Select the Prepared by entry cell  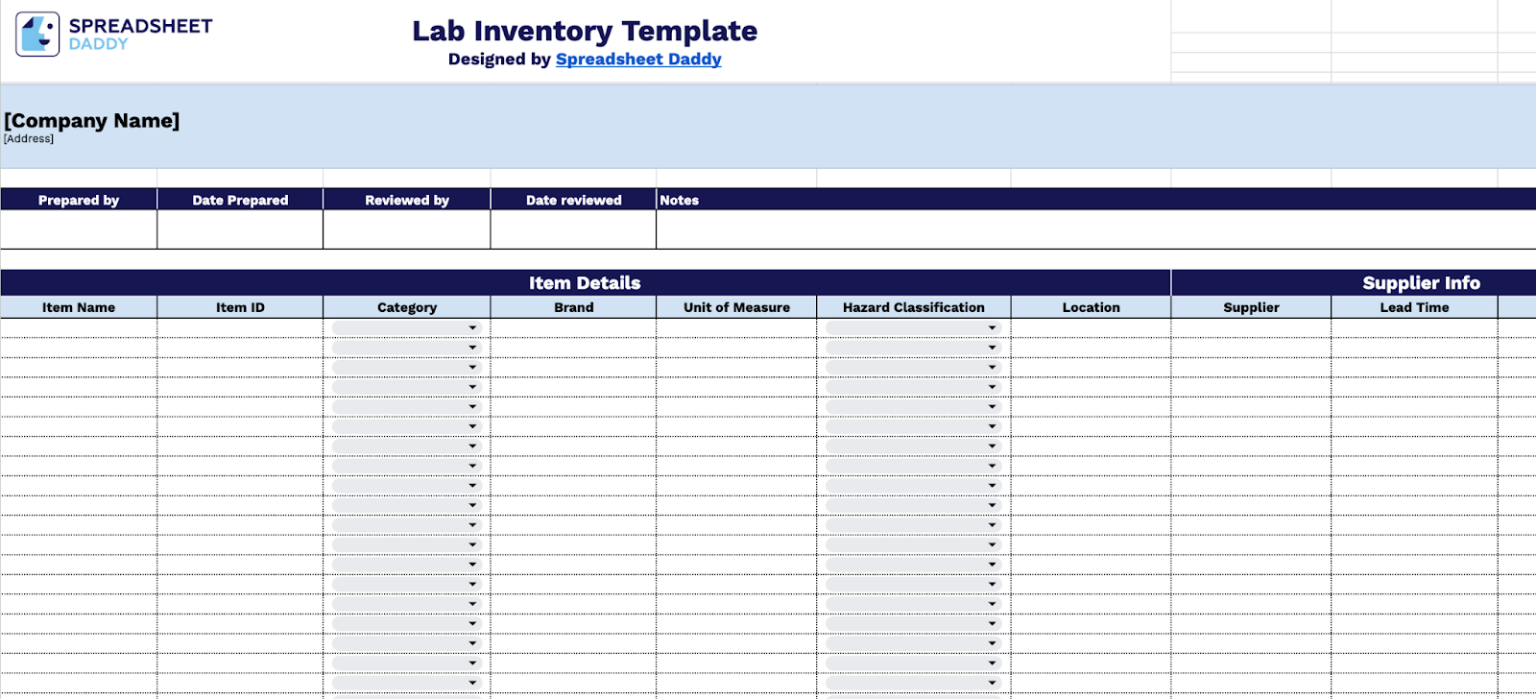(x=78, y=230)
